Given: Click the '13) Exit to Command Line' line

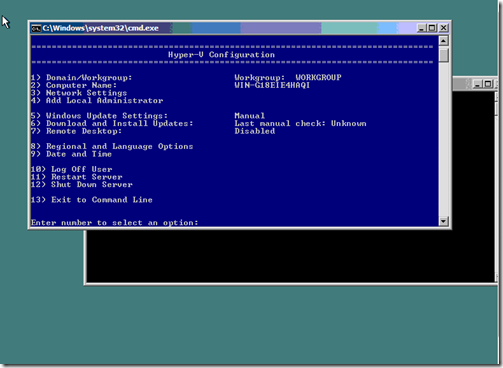Looking at the screenshot, I should pyautogui.click(x=92, y=200).
